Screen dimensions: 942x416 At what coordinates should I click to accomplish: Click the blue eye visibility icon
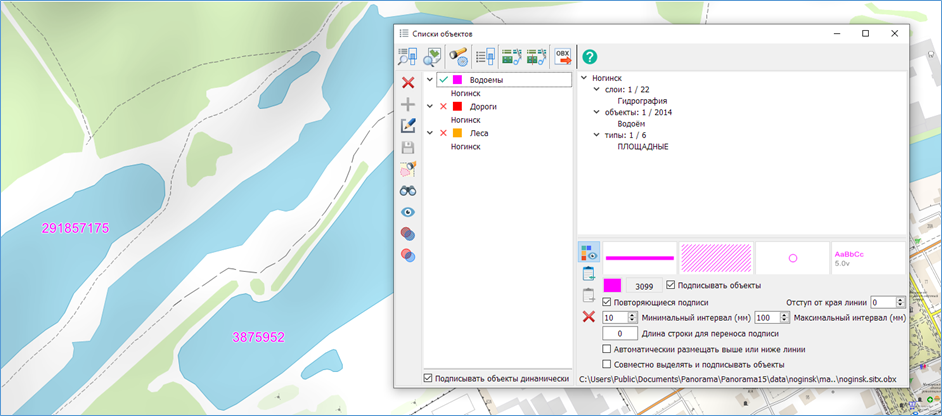[408, 212]
